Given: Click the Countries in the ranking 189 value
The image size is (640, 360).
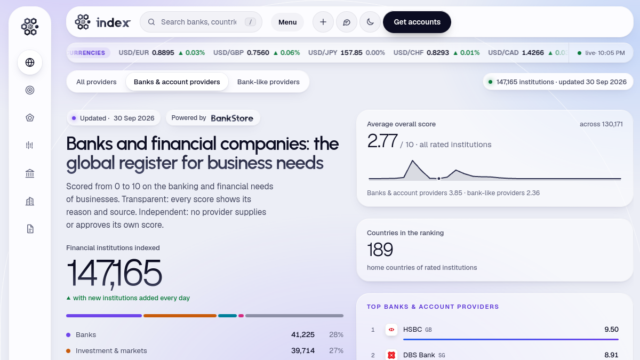Looking at the screenshot, I should [380, 250].
